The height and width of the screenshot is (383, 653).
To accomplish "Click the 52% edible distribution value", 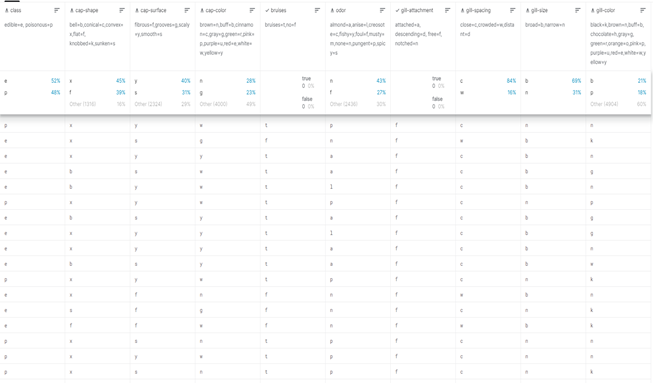I will point(55,81).
